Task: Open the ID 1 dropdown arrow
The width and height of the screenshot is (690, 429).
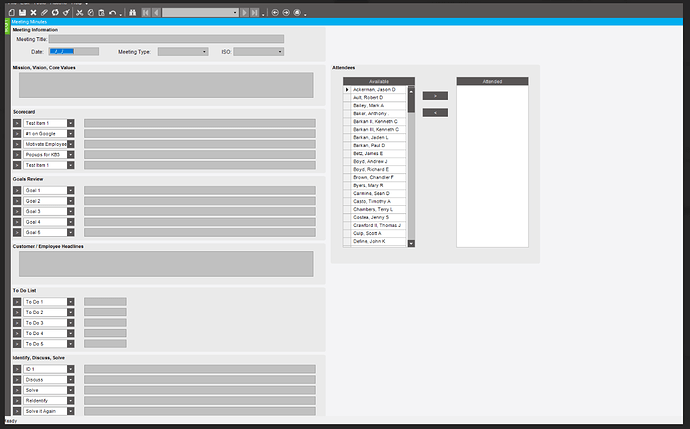Action: pyautogui.click(x=70, y=369)
